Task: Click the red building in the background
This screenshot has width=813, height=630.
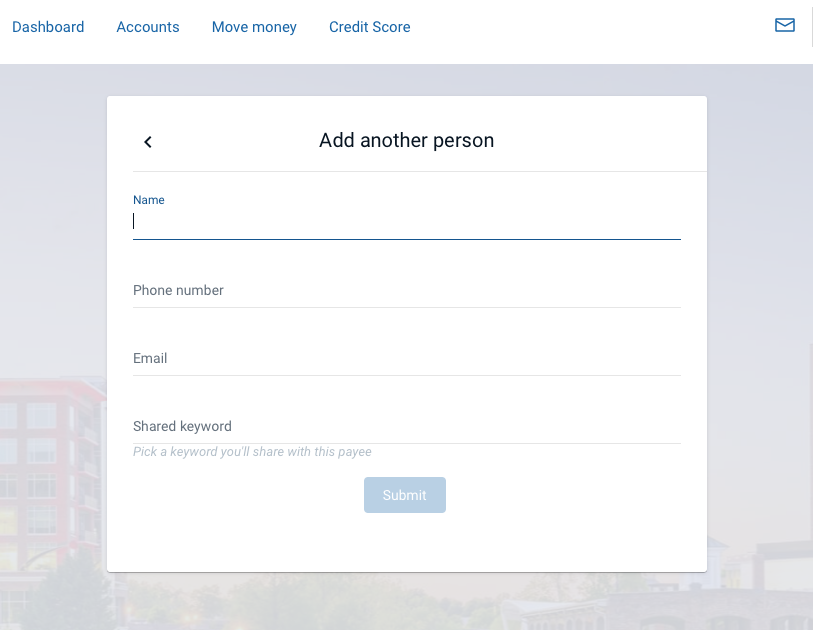Action: (49, 477)
